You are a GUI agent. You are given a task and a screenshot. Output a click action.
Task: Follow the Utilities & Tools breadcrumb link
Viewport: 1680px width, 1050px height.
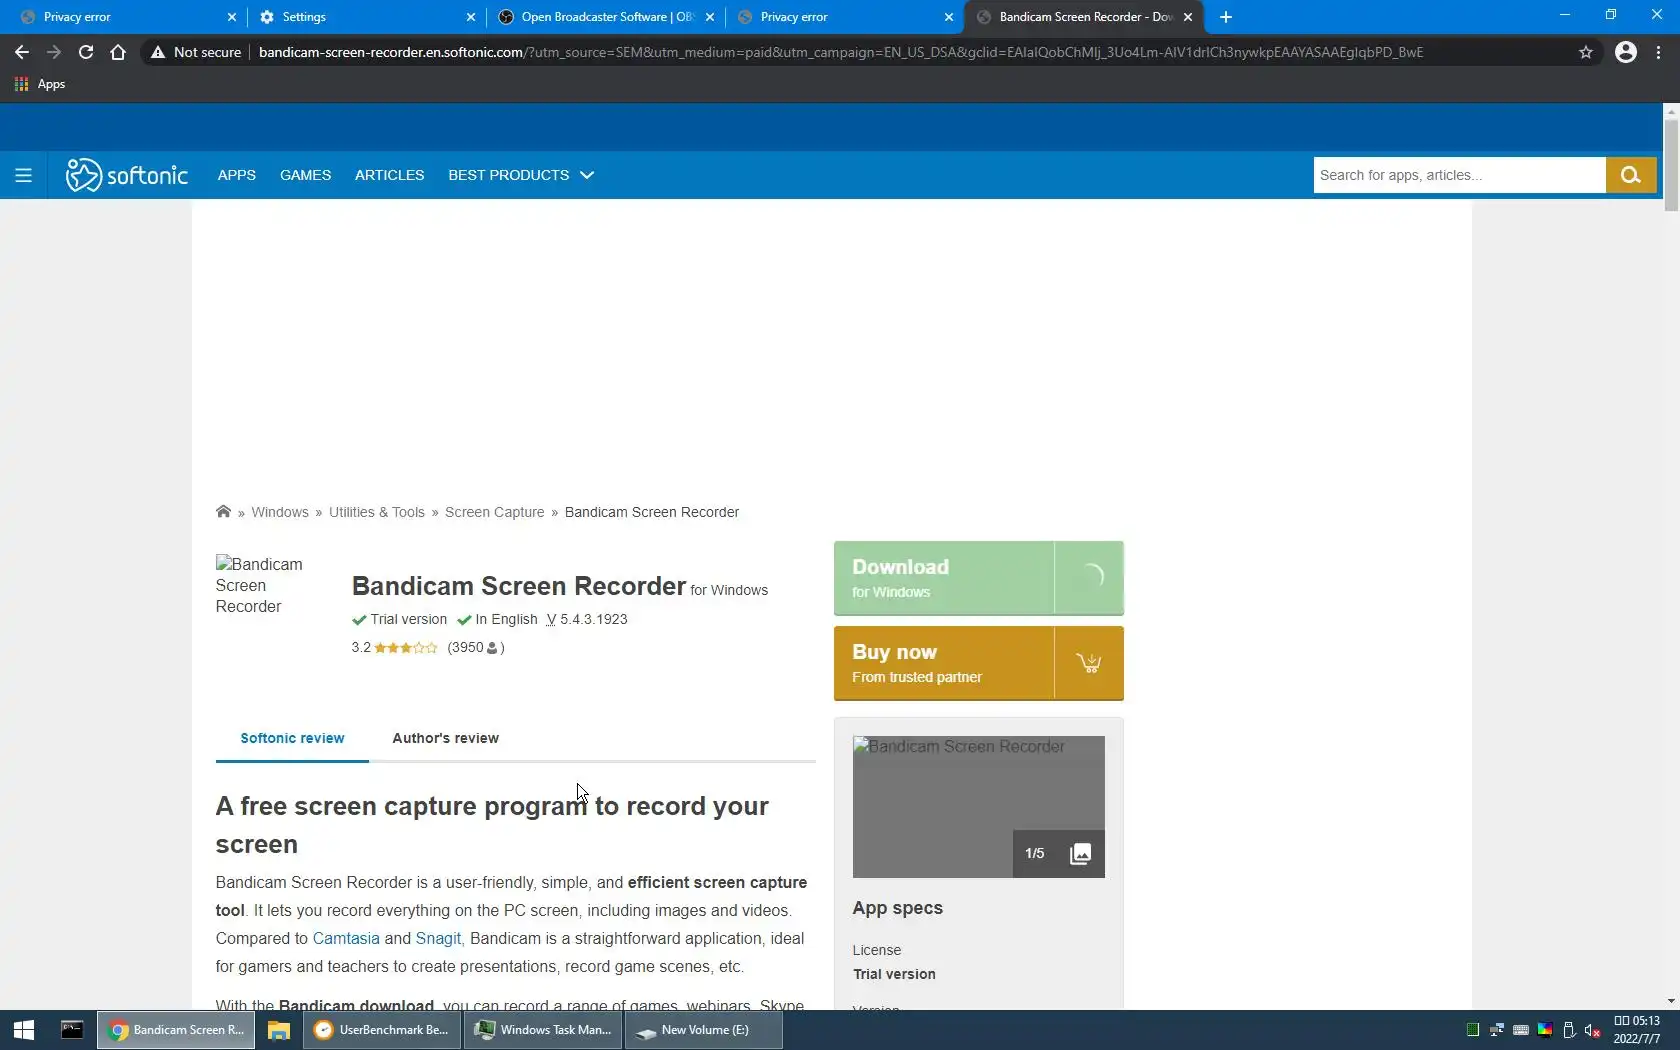point(377,512)
